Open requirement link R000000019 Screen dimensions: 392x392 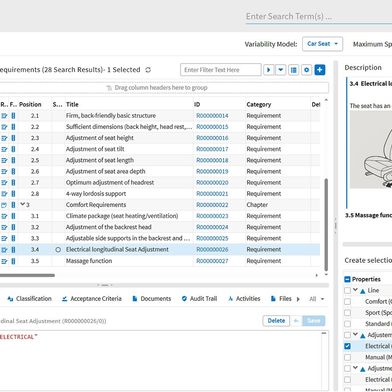pos(212,171)
